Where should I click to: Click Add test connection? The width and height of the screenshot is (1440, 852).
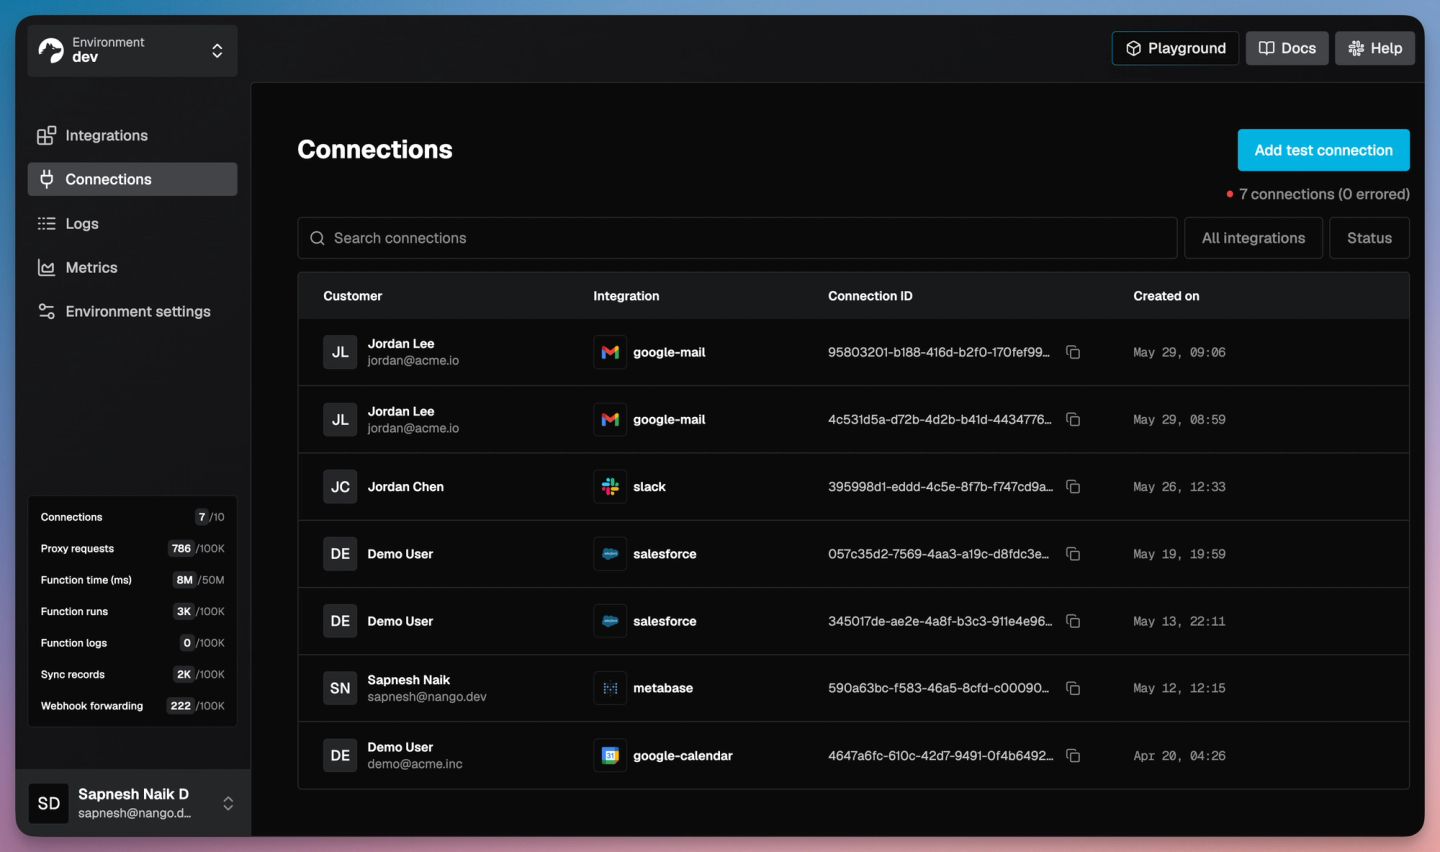tap(1323, 150)
